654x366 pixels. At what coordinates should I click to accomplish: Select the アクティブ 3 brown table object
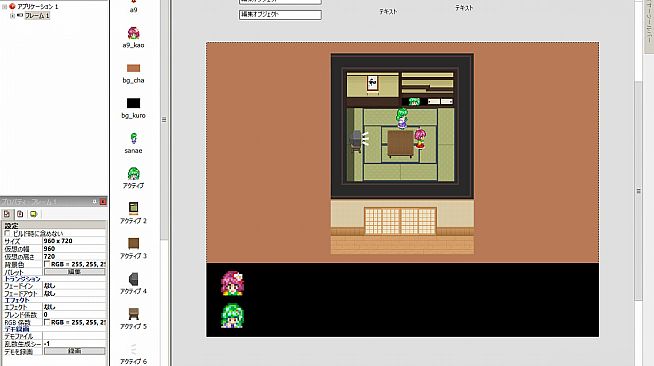[x=133, y=243]
